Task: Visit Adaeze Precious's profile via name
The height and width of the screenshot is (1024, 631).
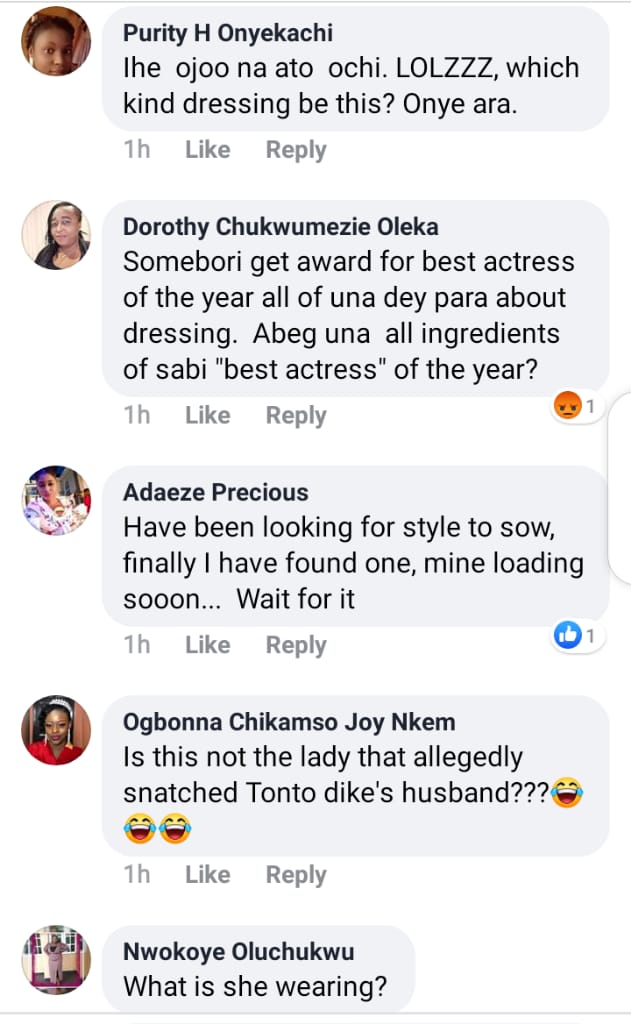Action: [215, 492]
